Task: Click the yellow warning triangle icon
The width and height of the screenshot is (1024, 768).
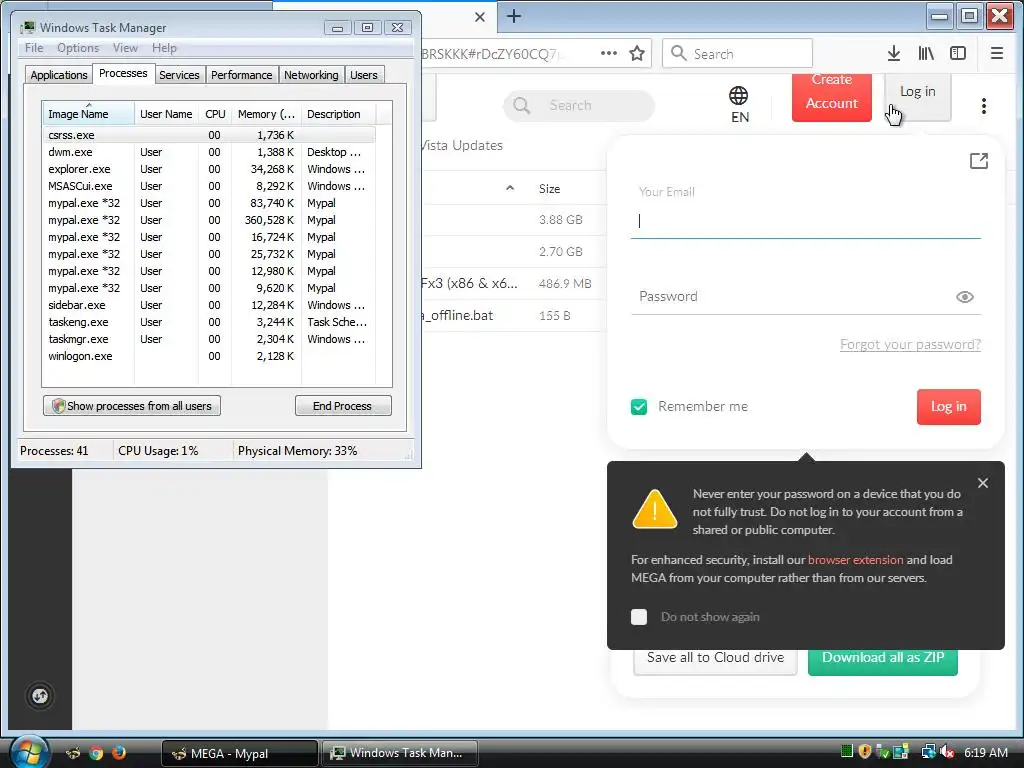Action: click(x=654, y=509)
